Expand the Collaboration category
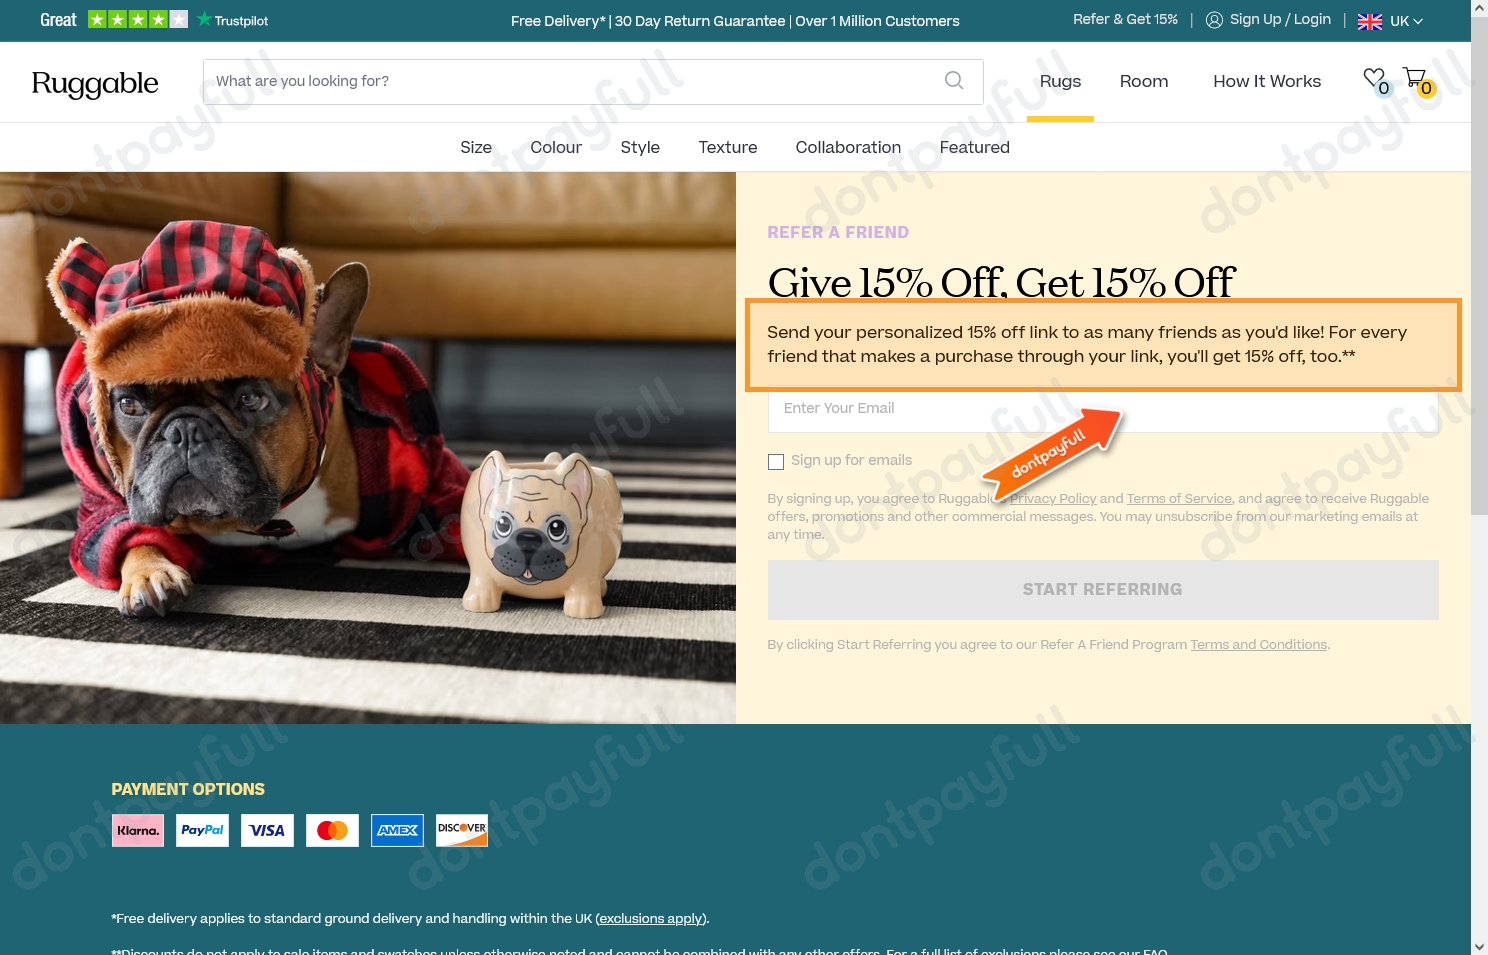 848,147
